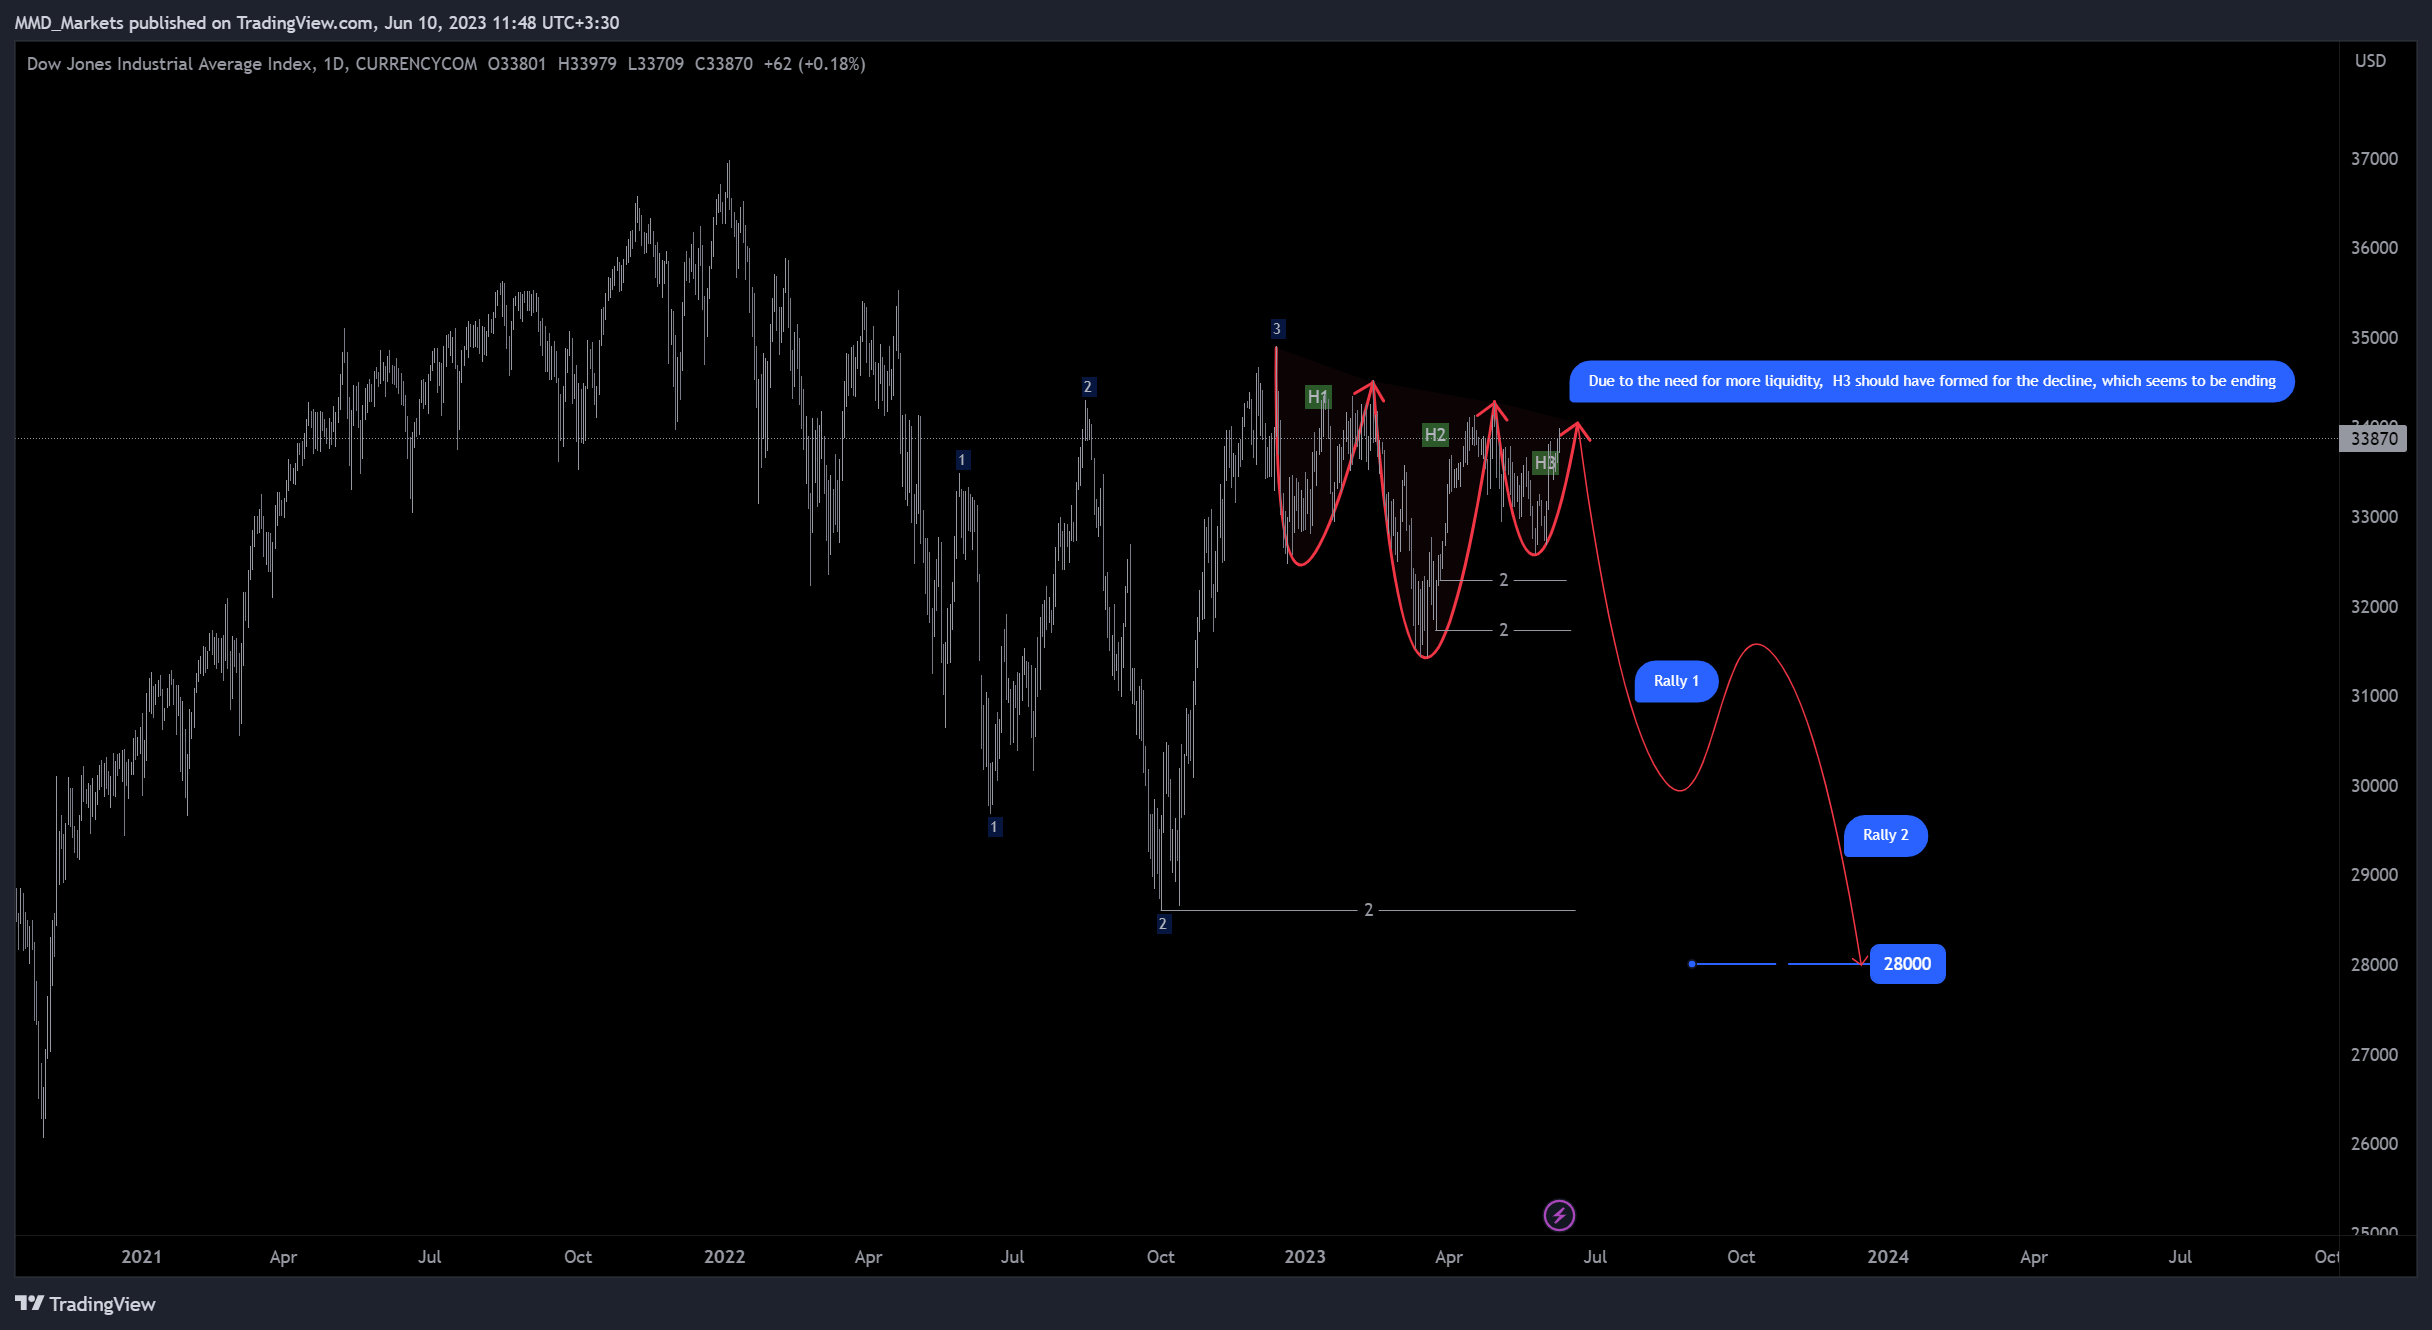Click the 31000 price axis label
The height and width of the screenshot is (1330, 2432).
click(2374, 696)
